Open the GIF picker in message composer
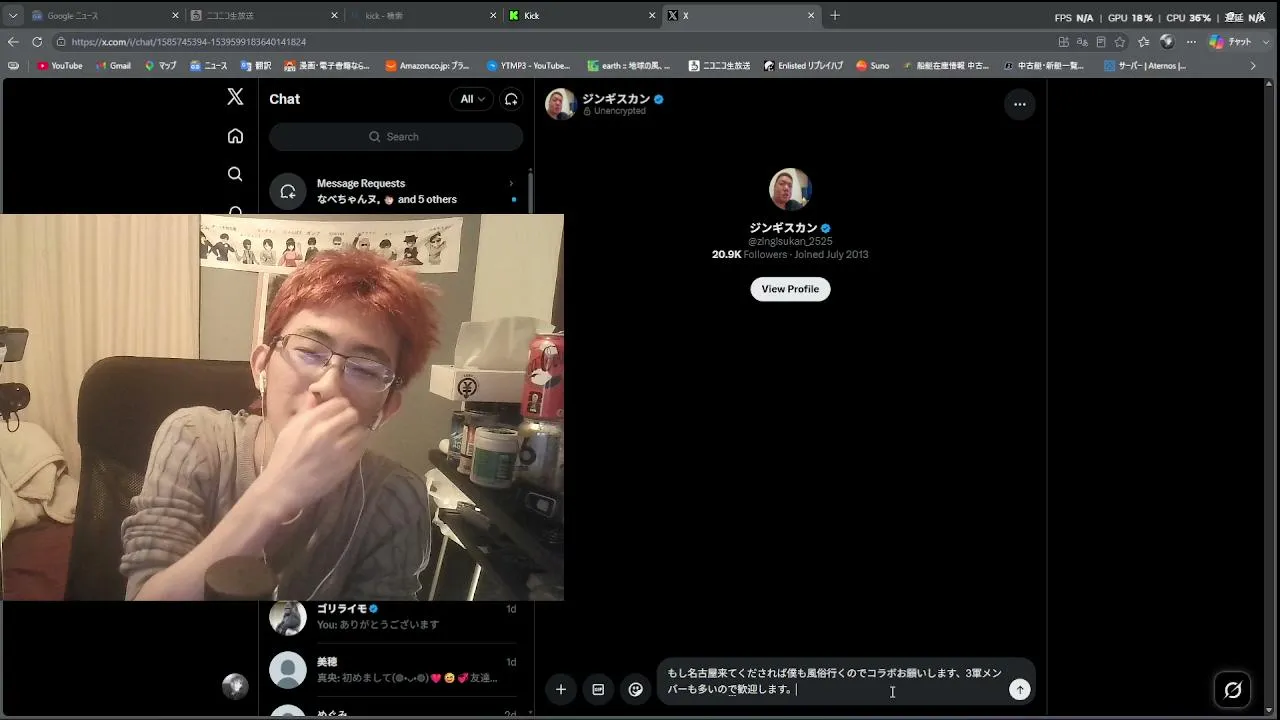Viewport: 1280px width, 720px height. coord(598,689)
